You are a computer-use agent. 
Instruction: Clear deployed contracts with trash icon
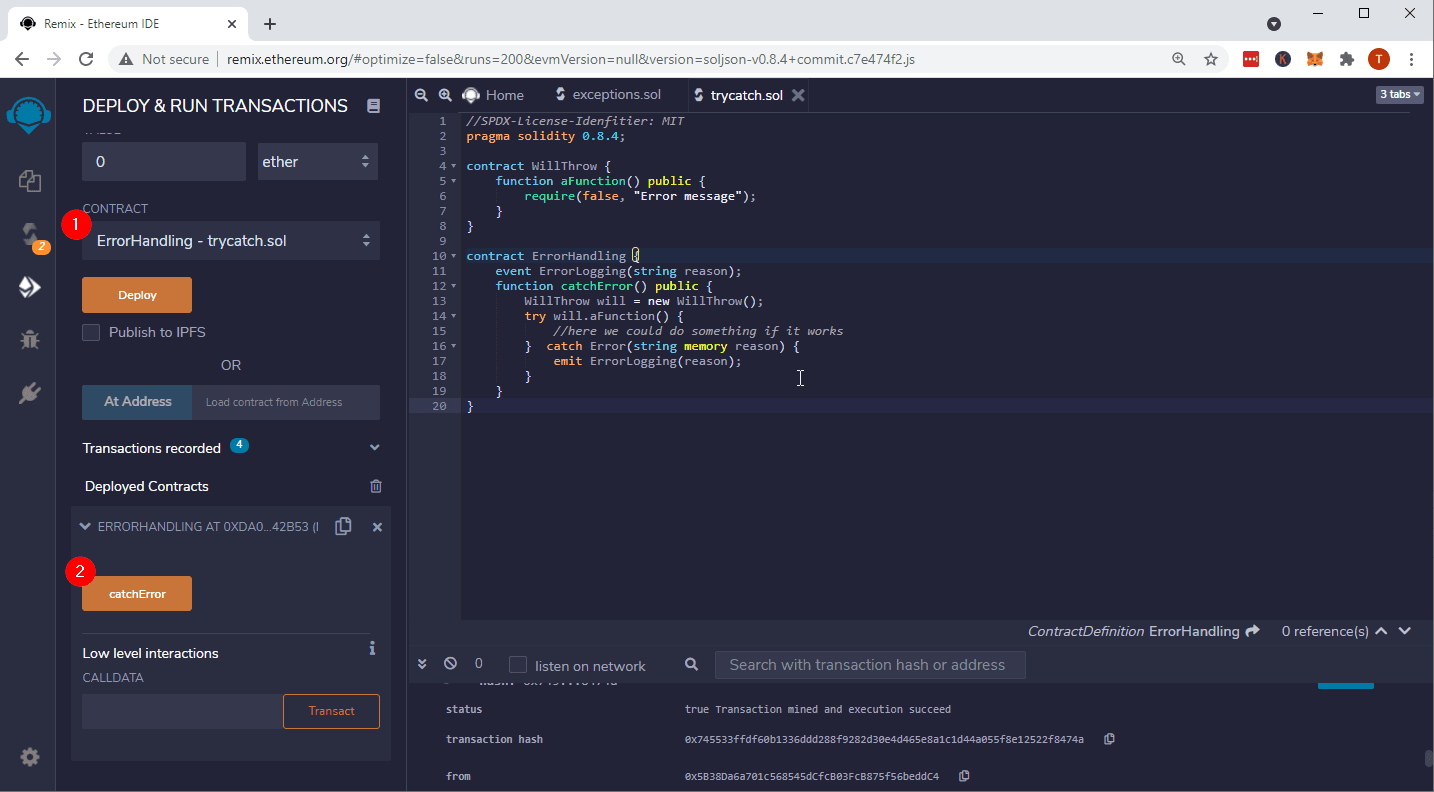pos(376,486)
